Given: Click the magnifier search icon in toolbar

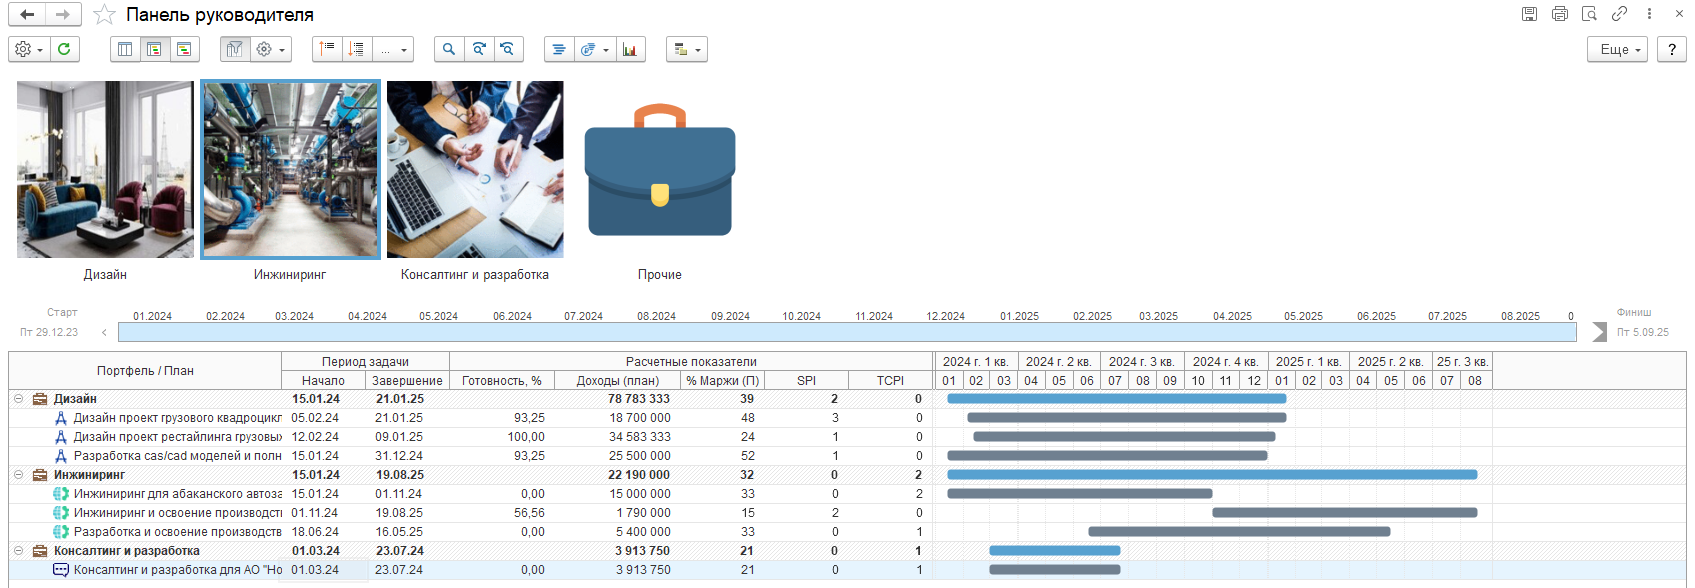Looking at the screenshot, I should (x=449, y=49).
